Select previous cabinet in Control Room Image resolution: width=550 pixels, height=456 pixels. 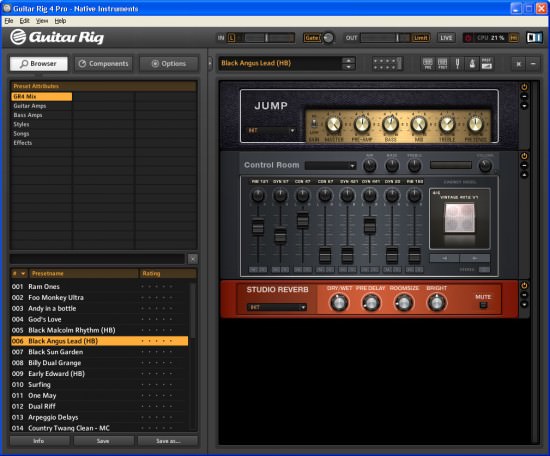click(444, 258)
